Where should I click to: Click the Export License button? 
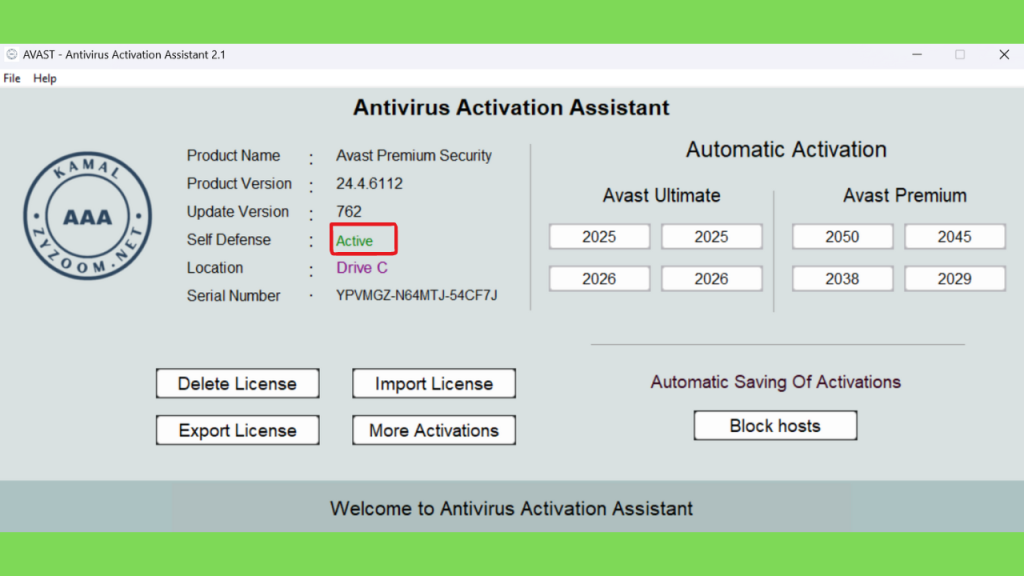coord(238,430)
